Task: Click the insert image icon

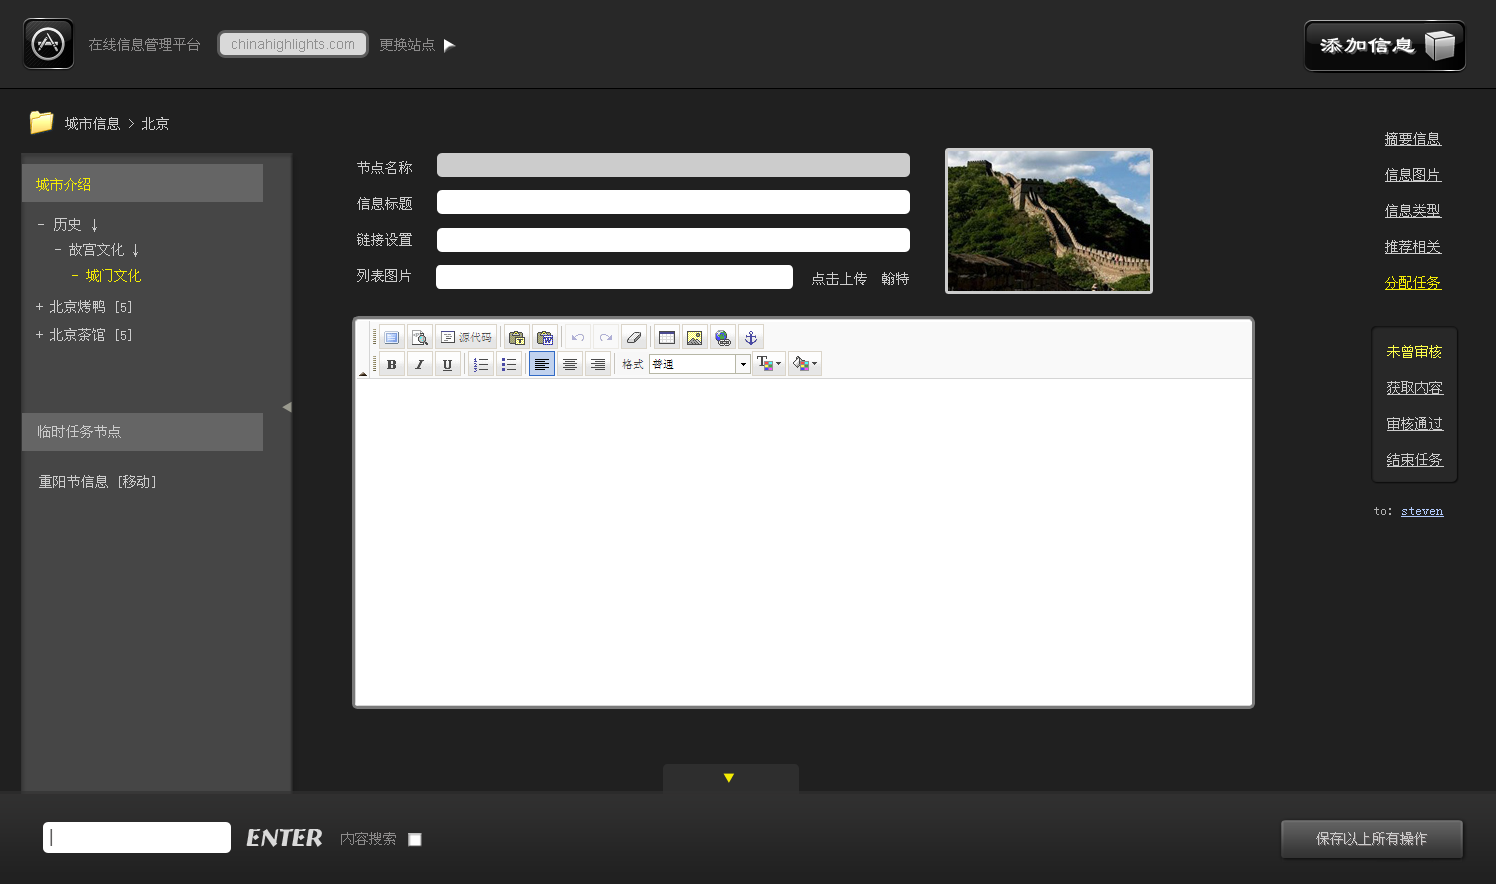Action: click(x=694, y=338)
